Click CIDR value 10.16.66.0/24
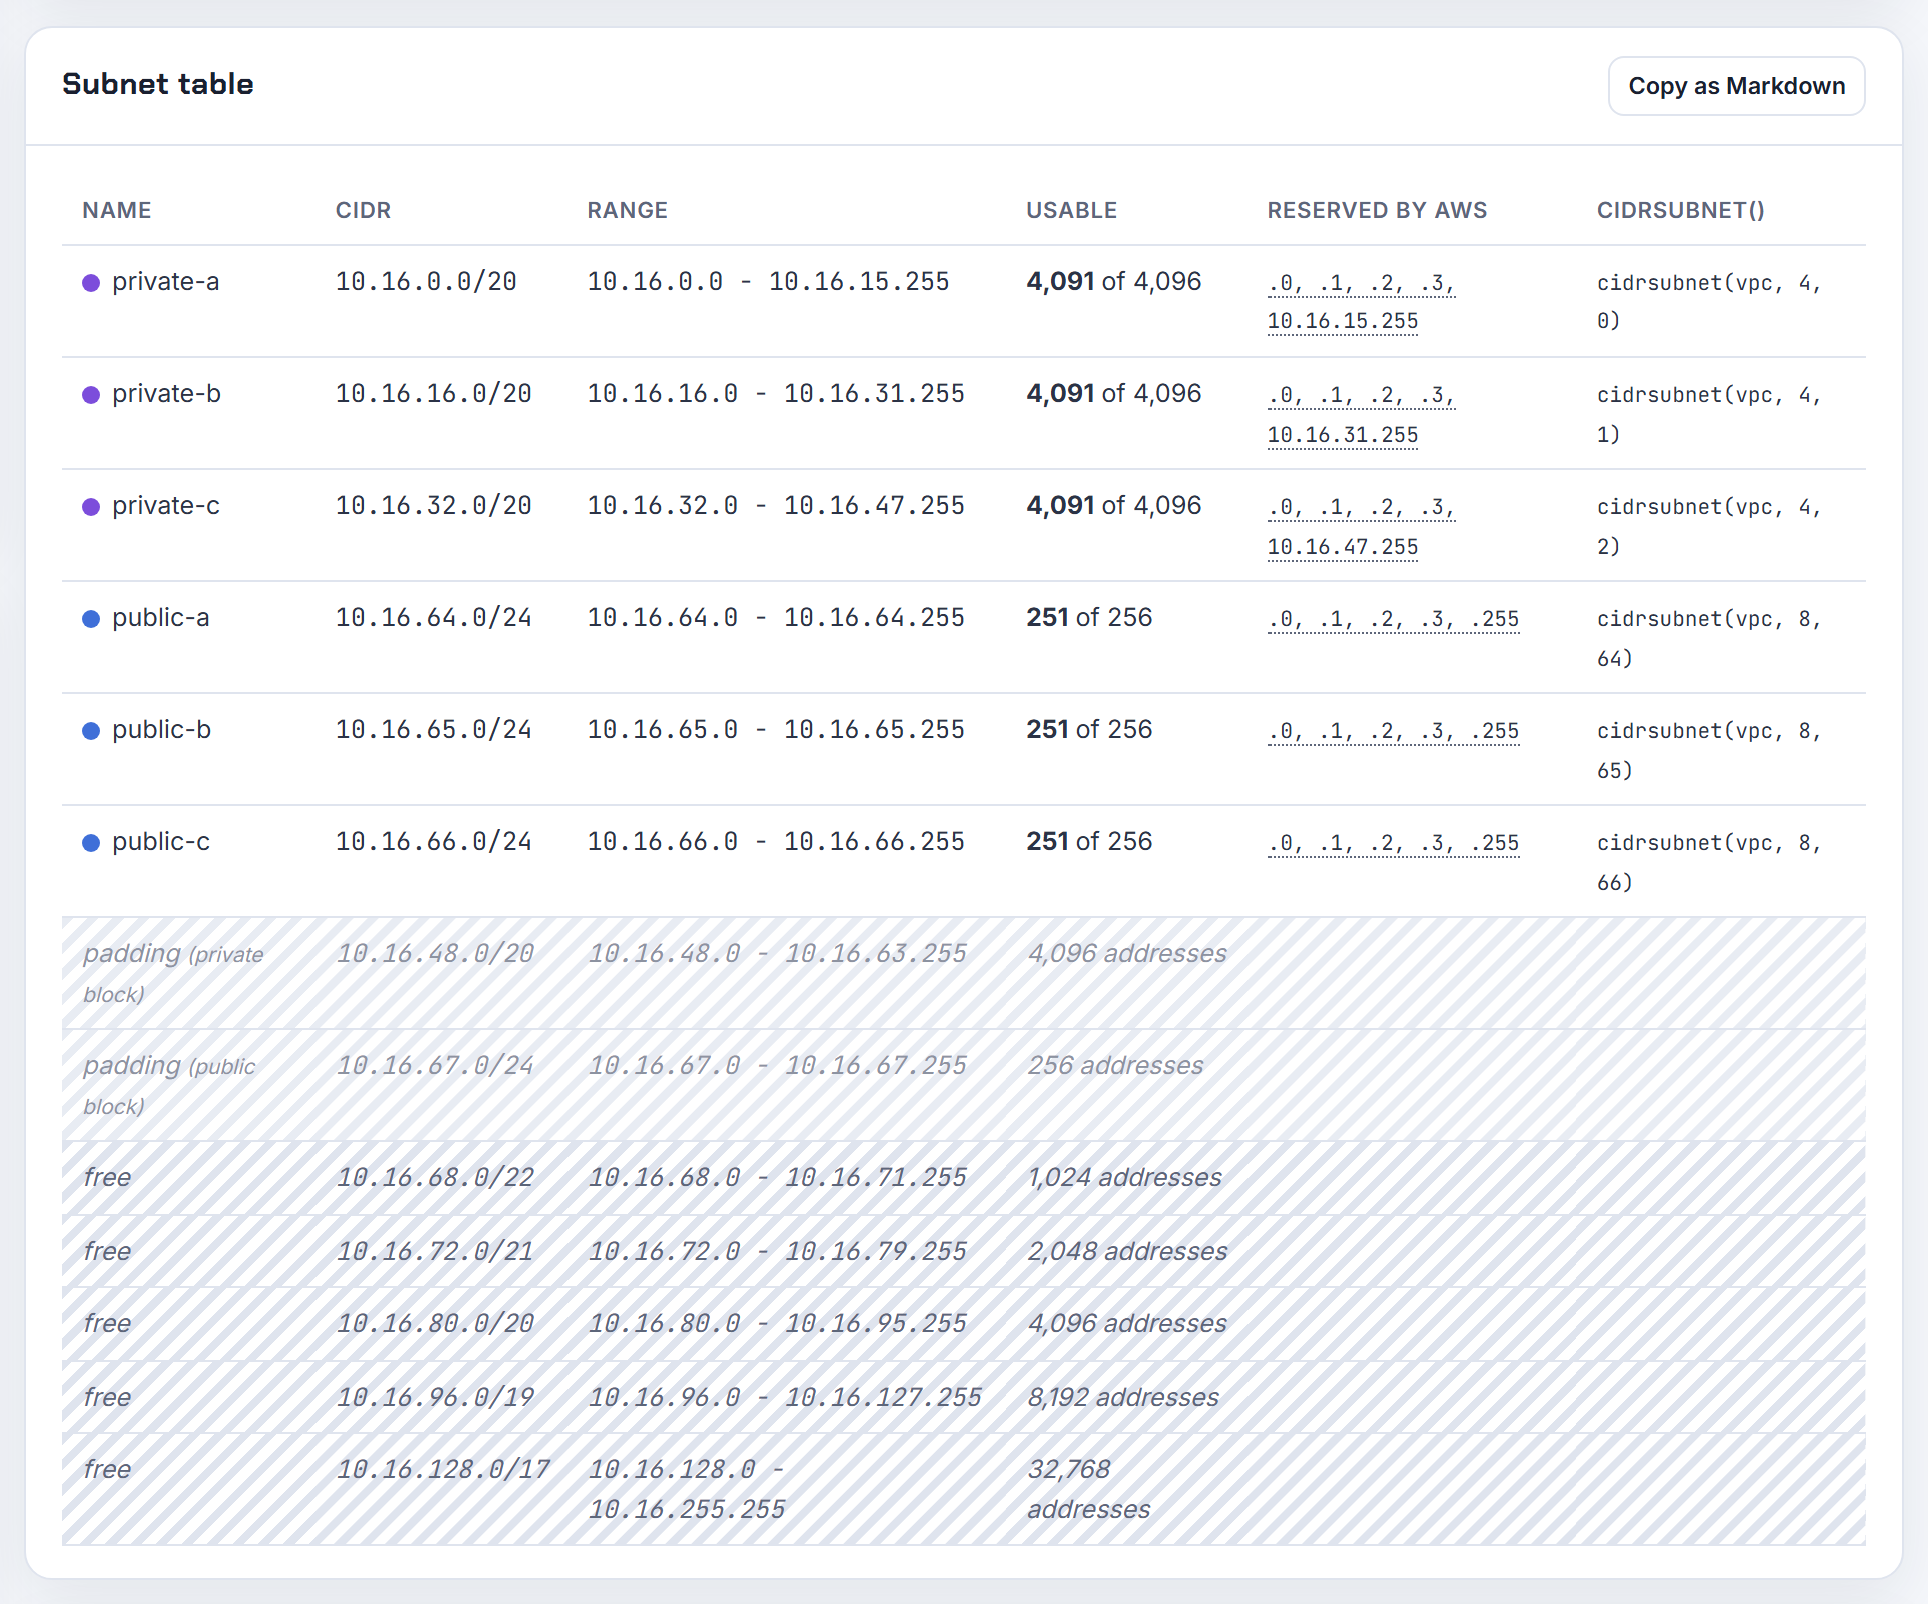The image size is (1928, 1604). pyautogui.click(x=433, y=842)
